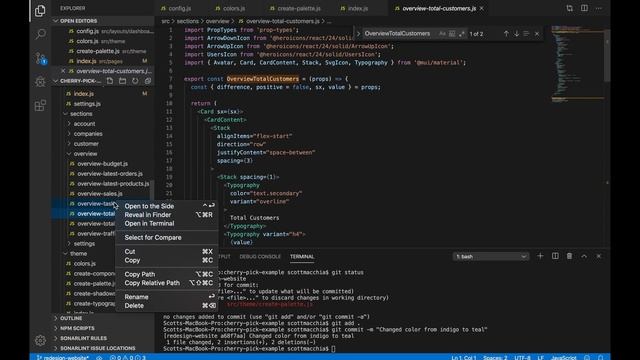Split the terminal panel
The width and height of the screenshot is (640, 360).
pos(555,256)
